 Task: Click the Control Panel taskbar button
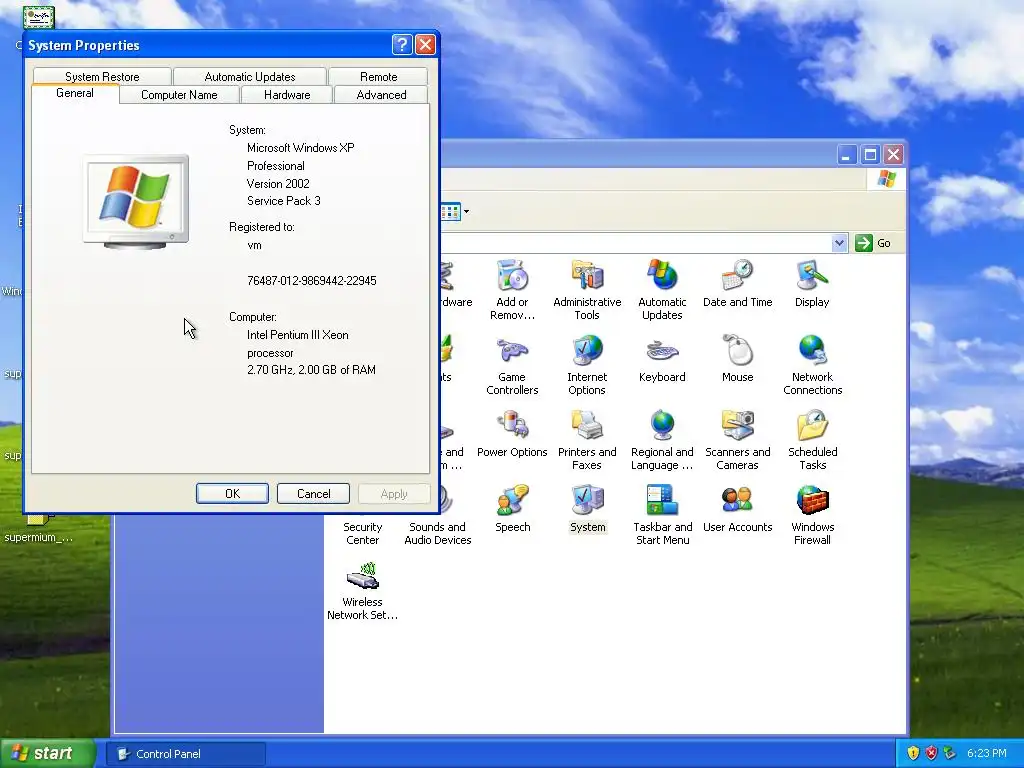pos(186,754)
